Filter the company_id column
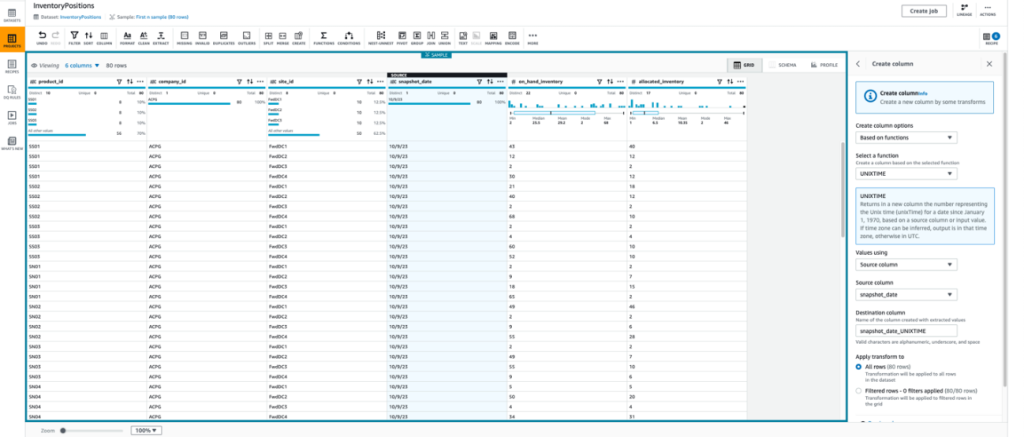 click(x=239, y=82)
